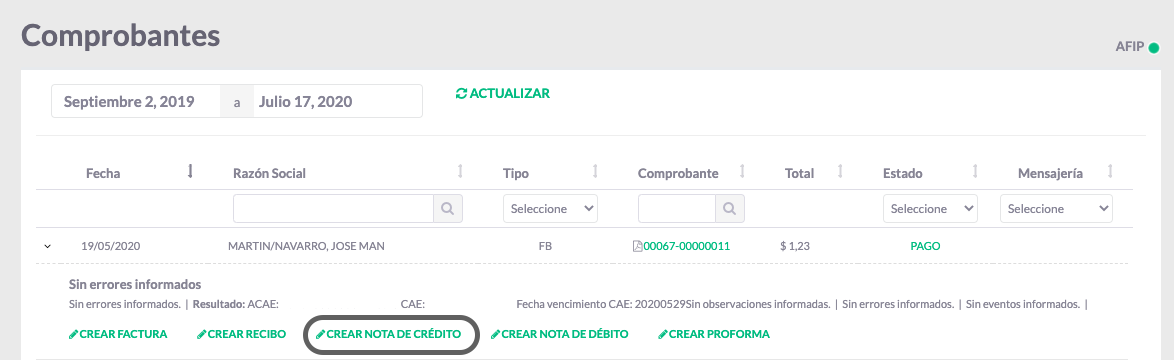
Task: Open the start date field Septiembre 2, 2019
Action: pyautogui.click(x=136, y=102)
